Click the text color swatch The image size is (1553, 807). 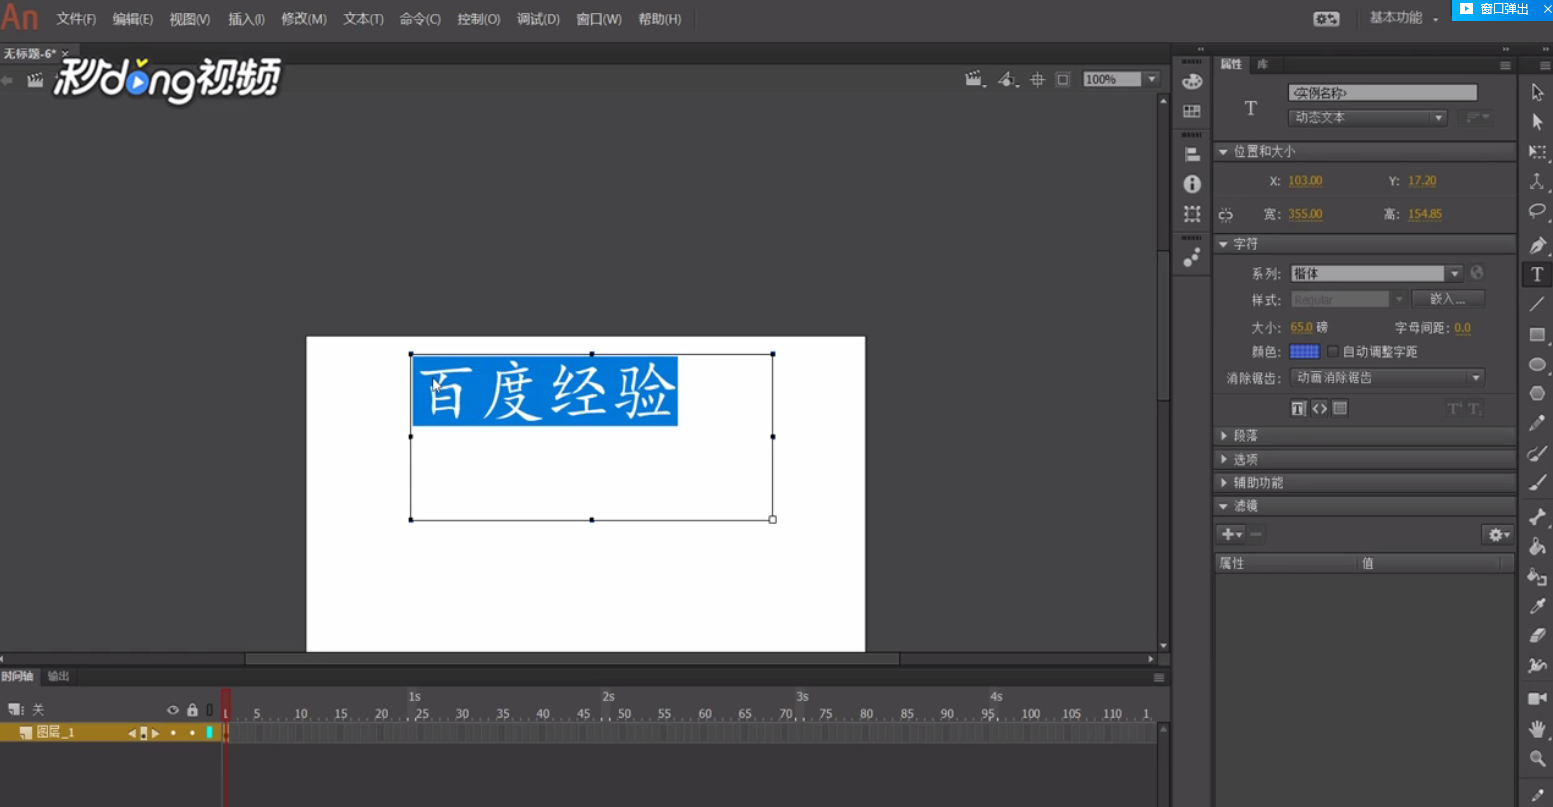pyautogui.click(x=1304, y=352)
